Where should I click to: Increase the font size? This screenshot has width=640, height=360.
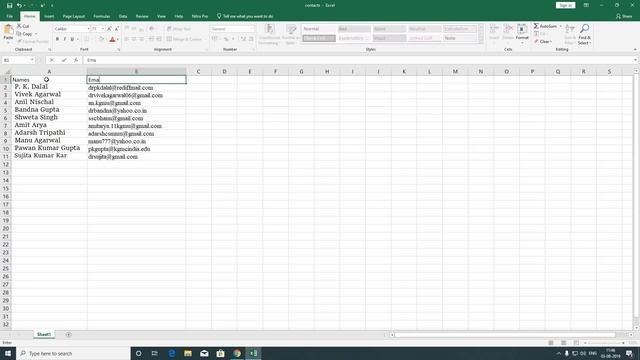pos(109,29)
